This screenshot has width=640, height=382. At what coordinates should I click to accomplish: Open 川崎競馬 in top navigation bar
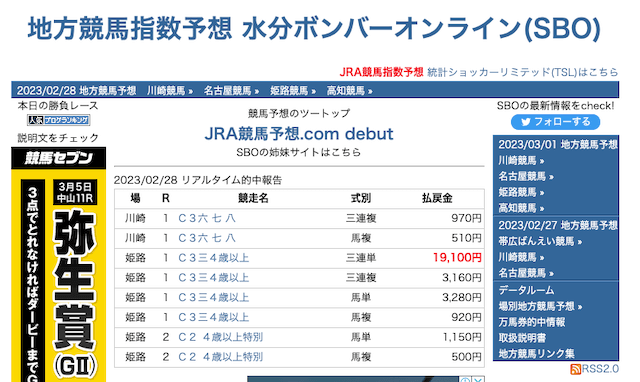click(x=170, y=91)
